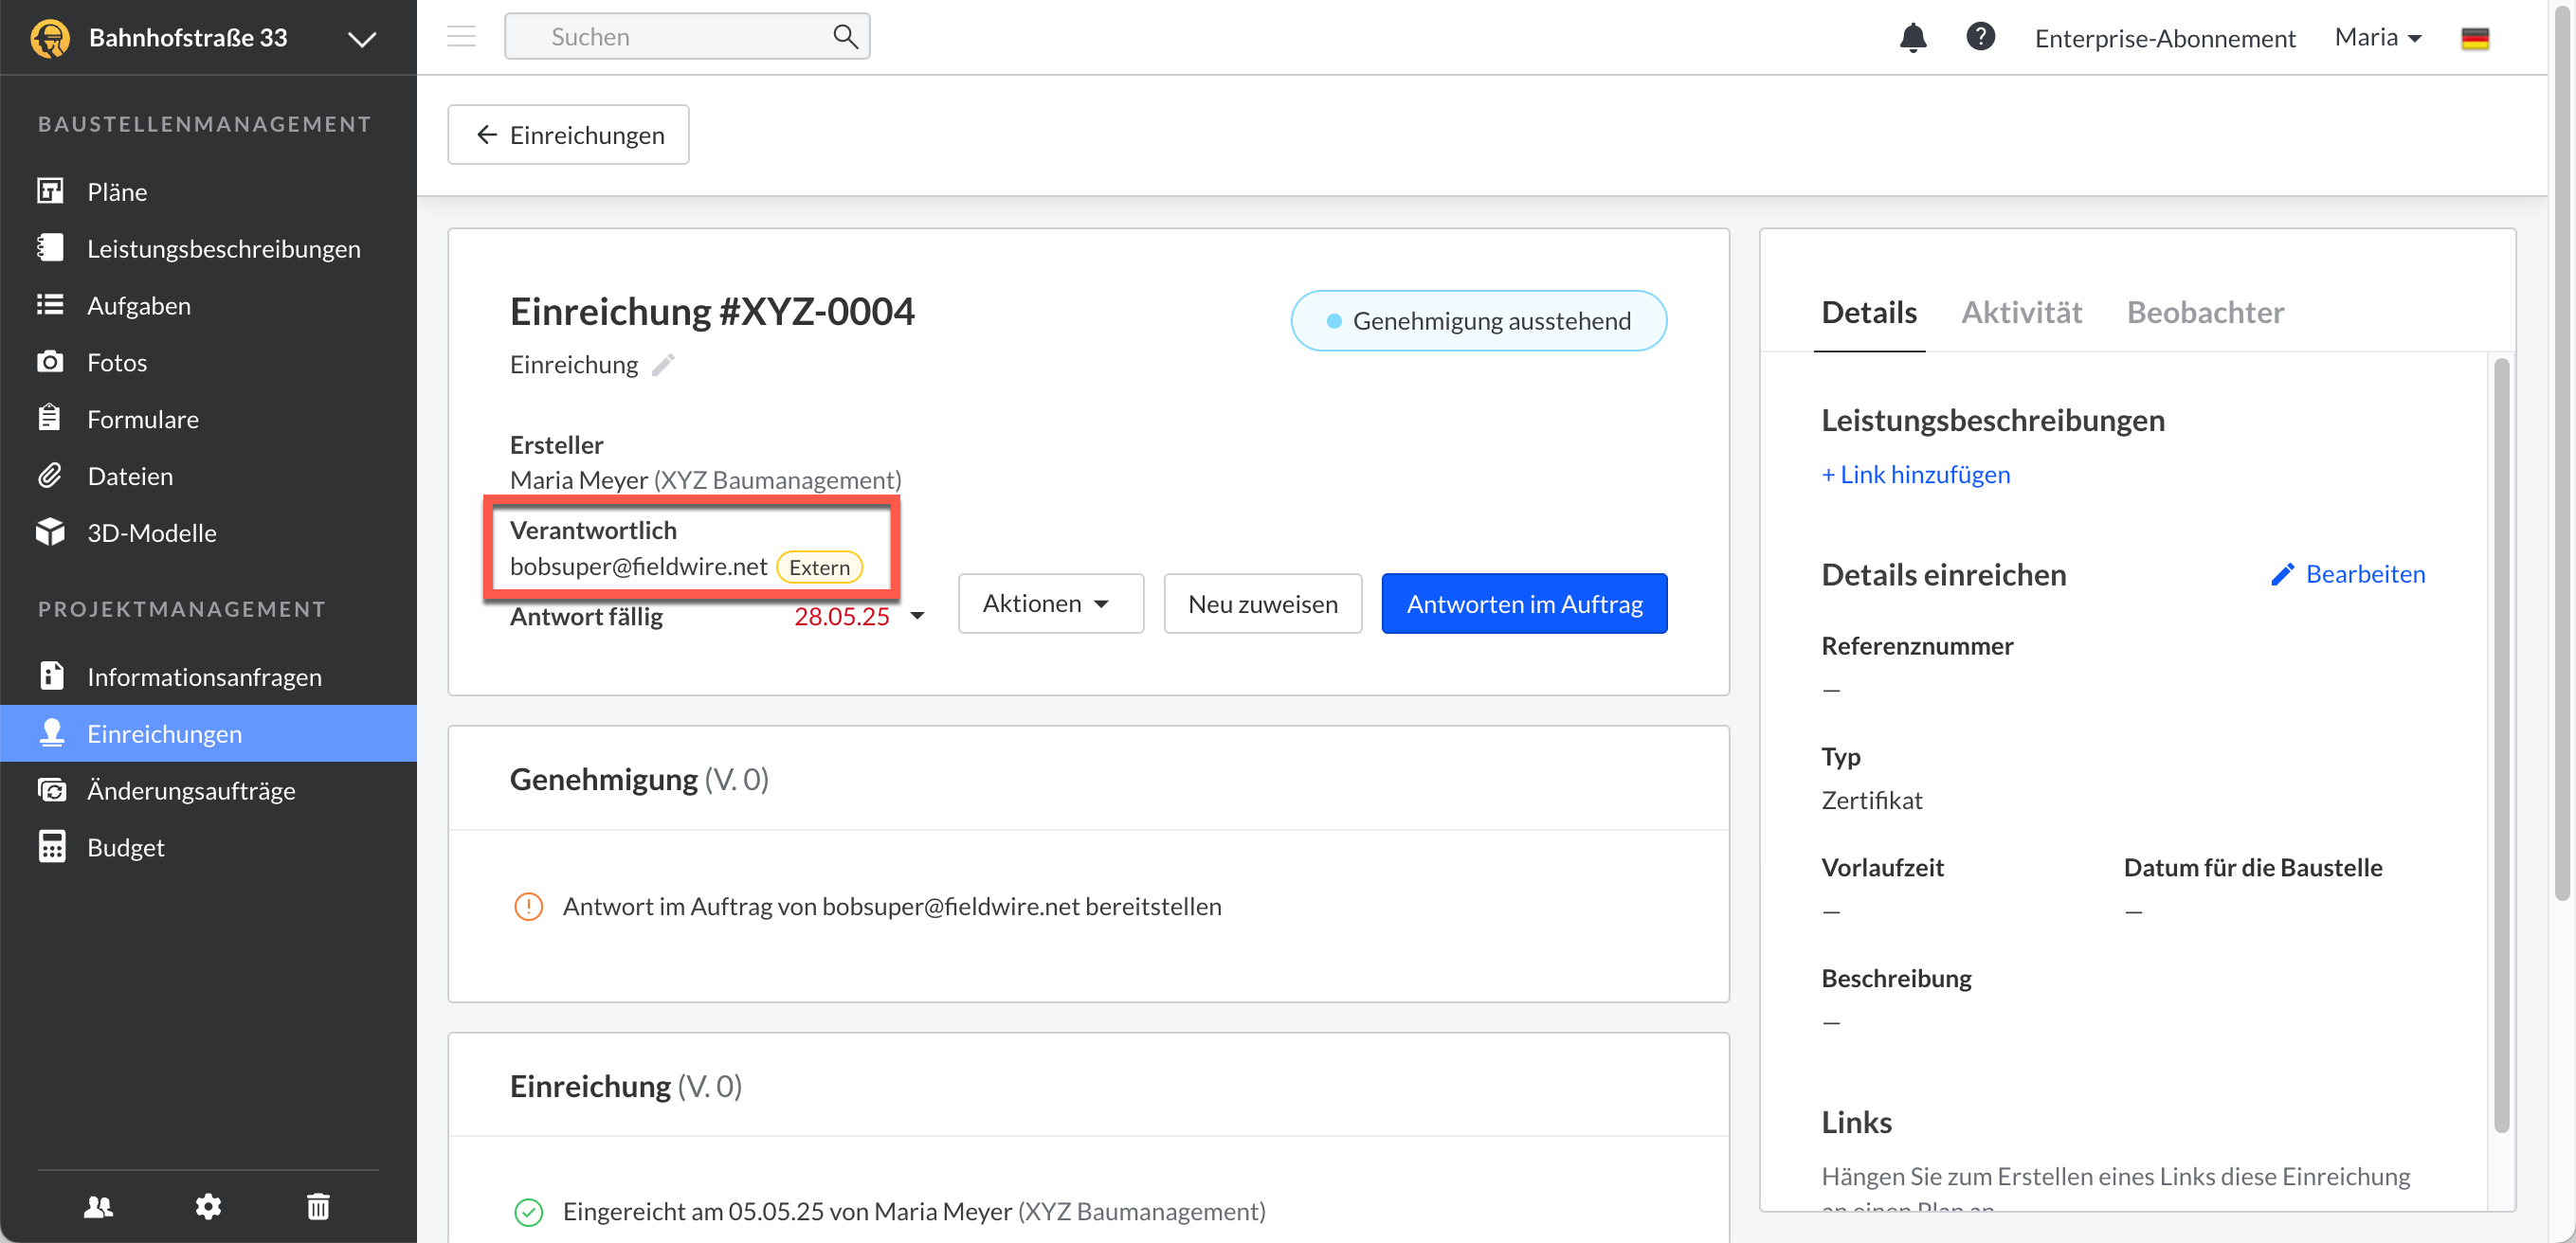Viewport: 2576px width, 1243px height.
Task: Click the Antworten im Auftrag button
Action: click(1523, 603)
